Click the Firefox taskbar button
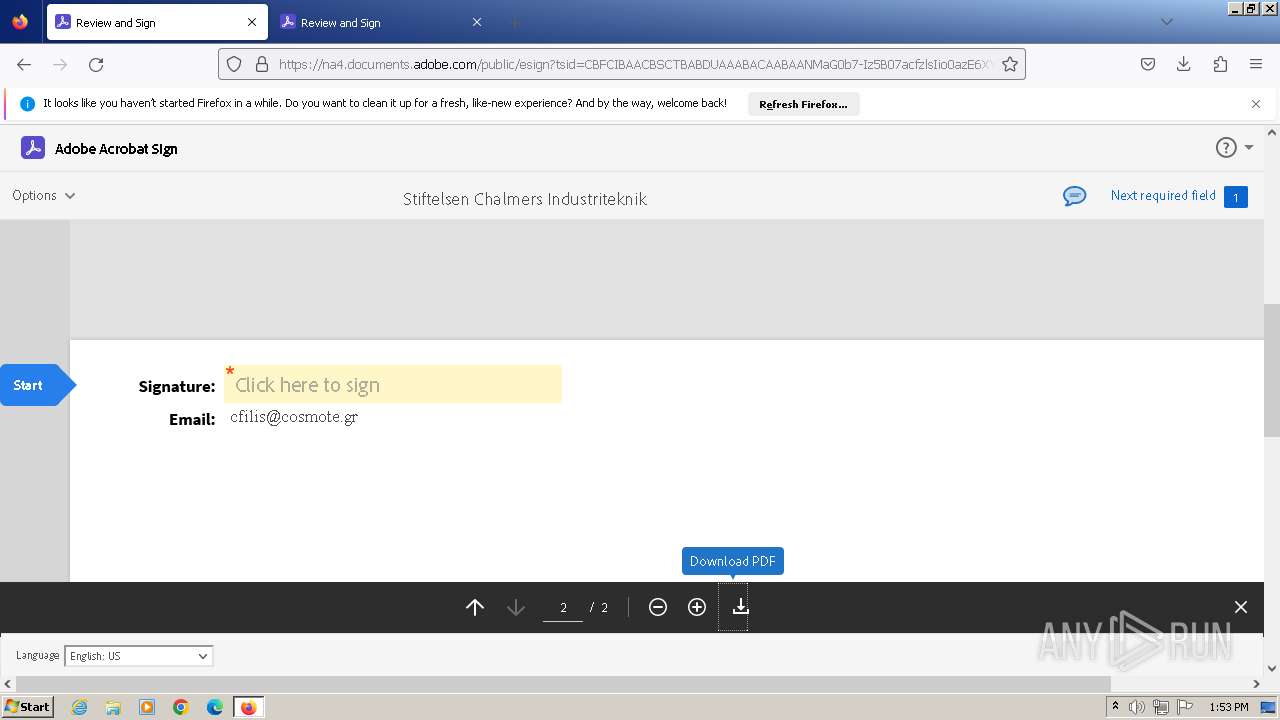 (x=248, y=707)
